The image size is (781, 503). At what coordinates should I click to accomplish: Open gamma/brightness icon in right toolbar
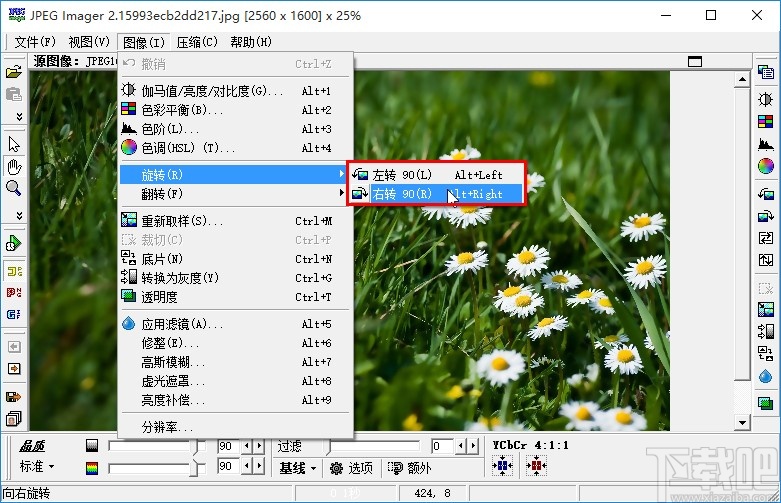click(766, 99)
